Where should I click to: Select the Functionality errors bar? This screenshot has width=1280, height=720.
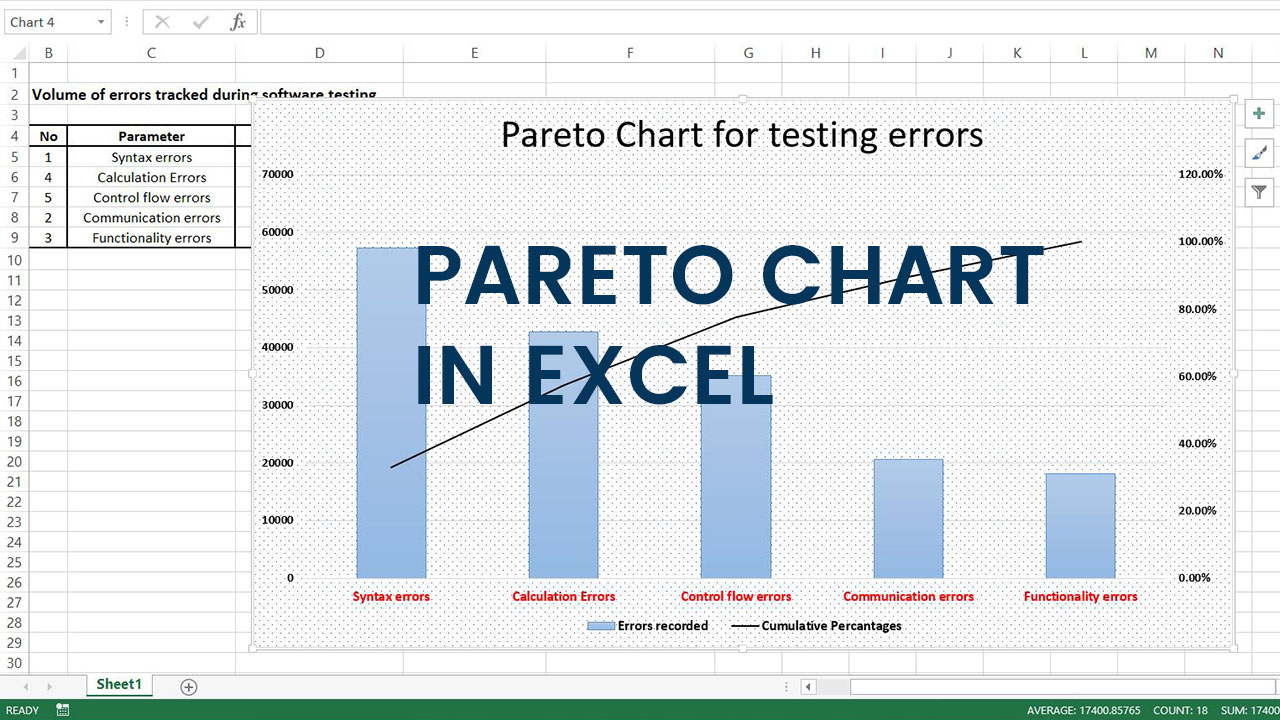click(x=1080, y=525)
